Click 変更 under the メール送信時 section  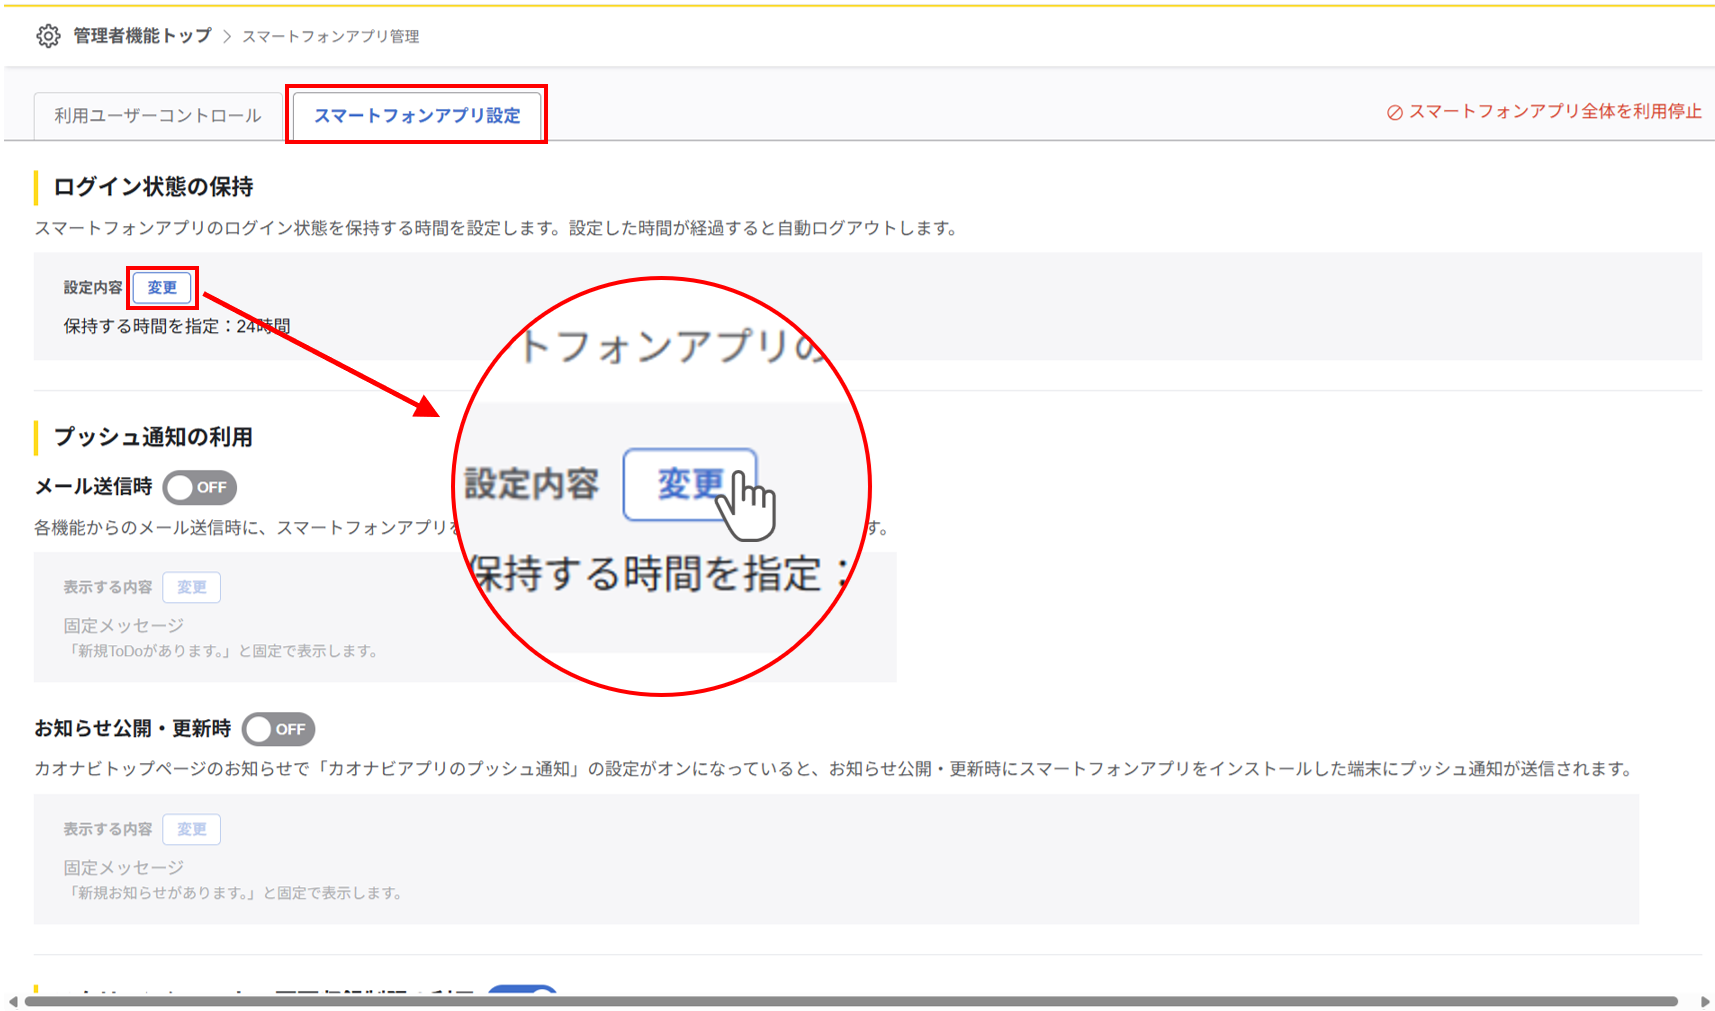191,587
